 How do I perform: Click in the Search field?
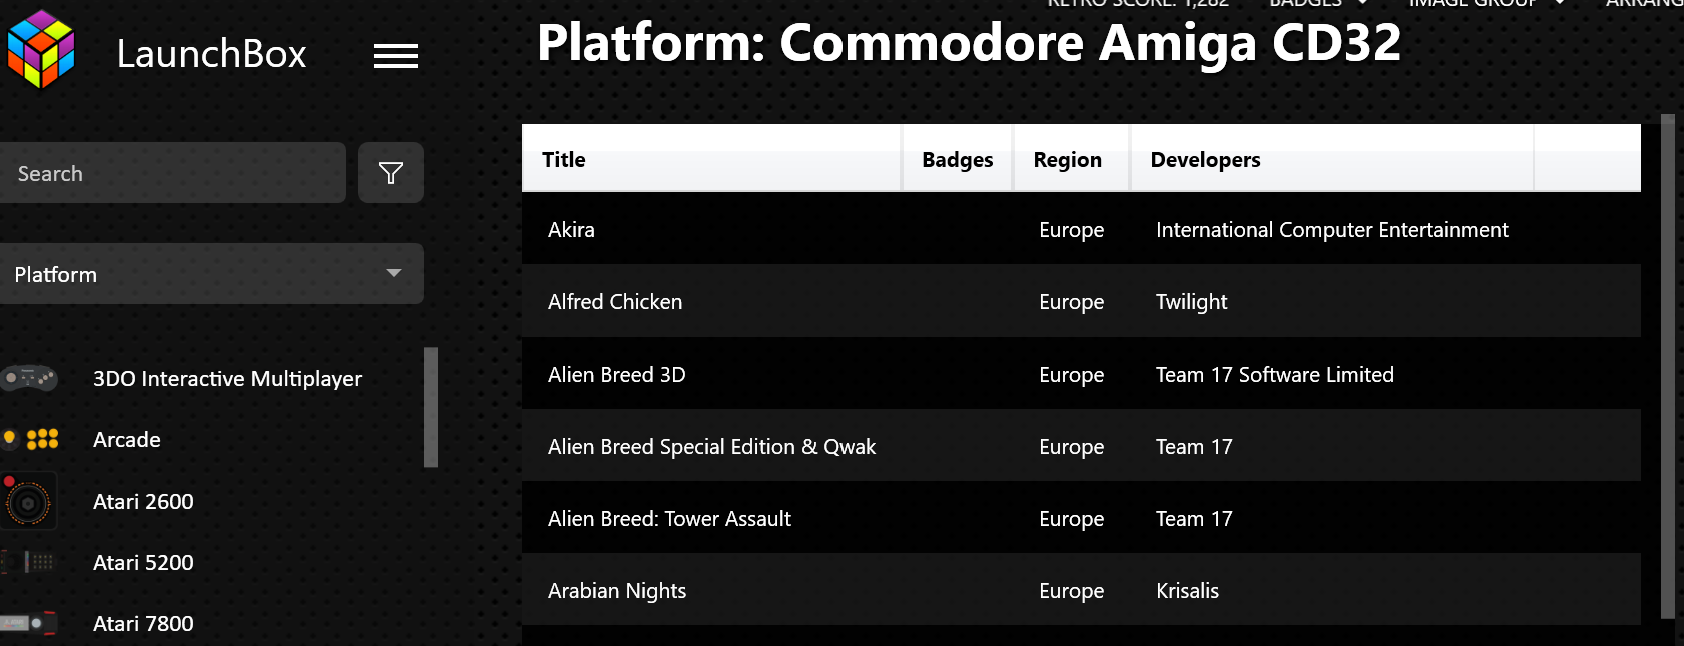point(172,173)
